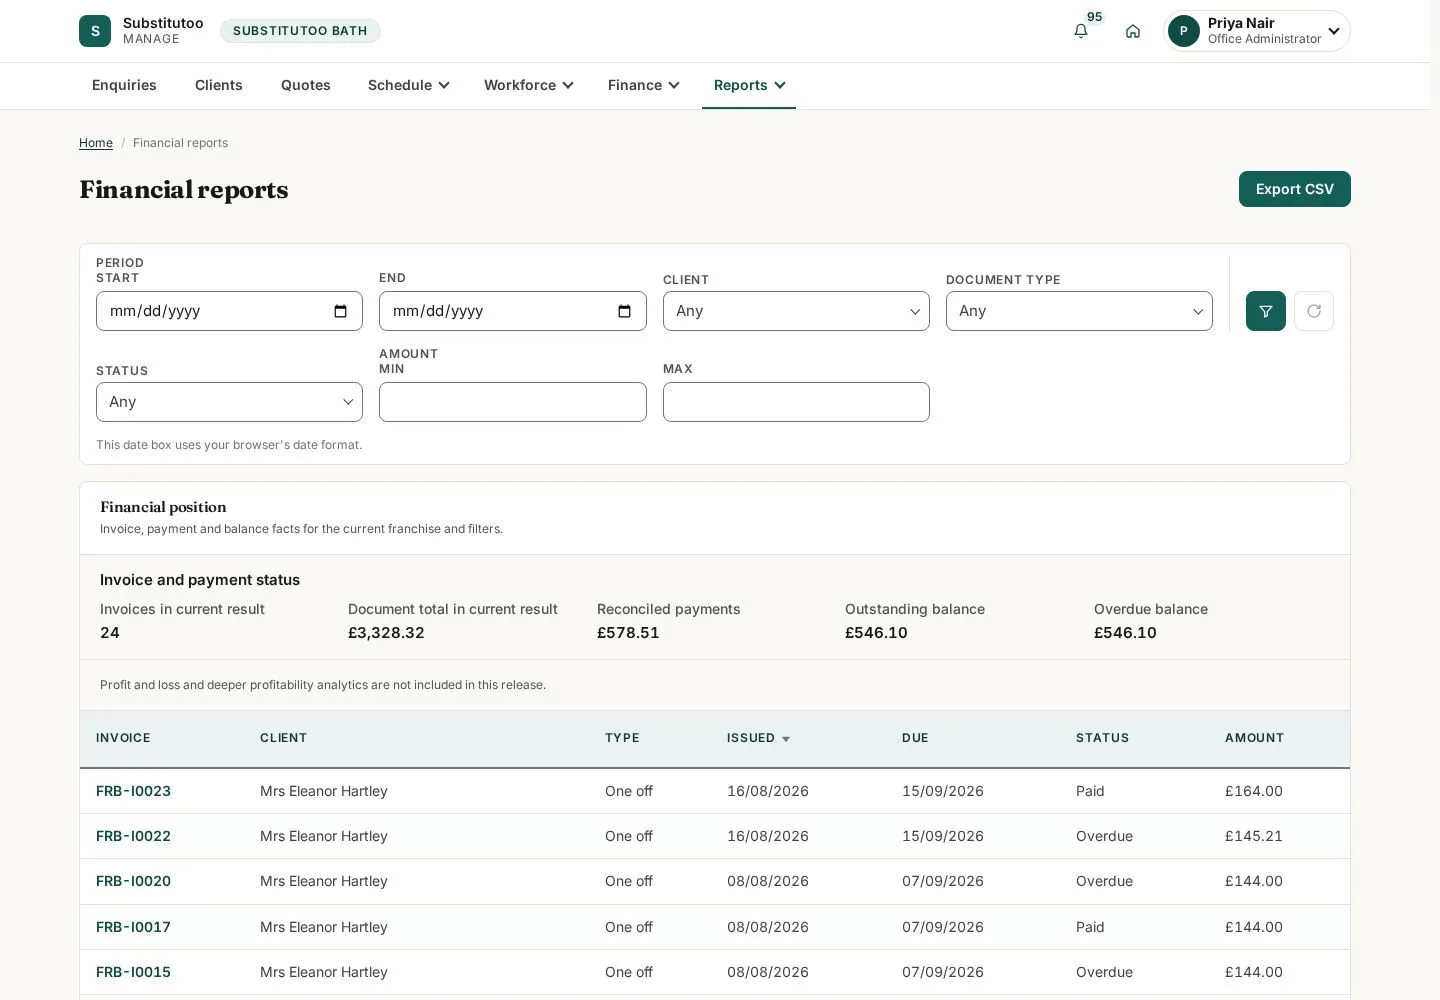
Task: Open the Clients page
Action: click(219, 85)
